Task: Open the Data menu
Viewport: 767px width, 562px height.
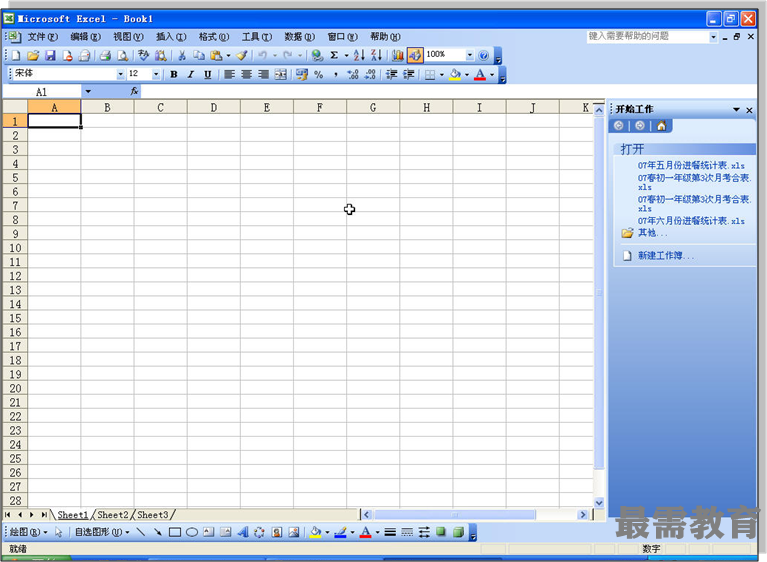Action: pyautogui.click(x=299, y=37)
